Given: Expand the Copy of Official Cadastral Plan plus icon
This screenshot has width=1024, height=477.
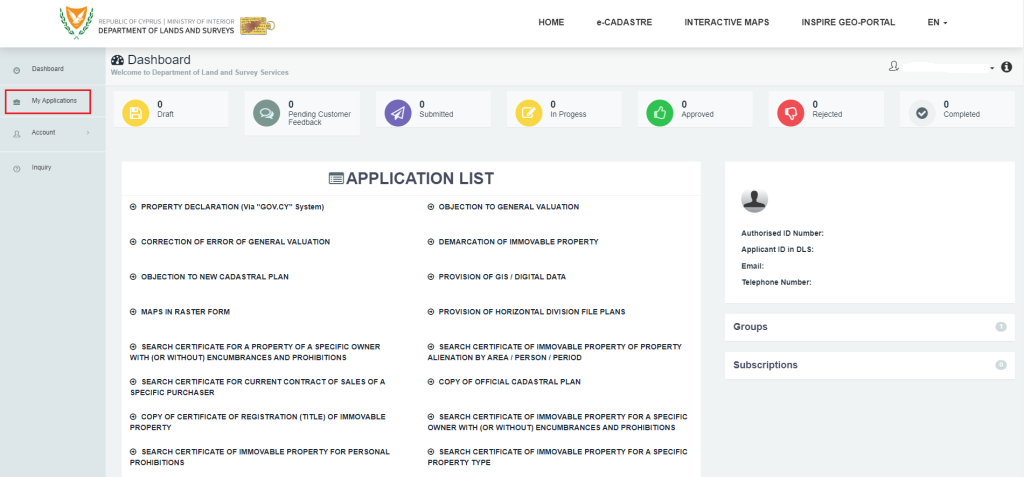Looking at the screenshot, I should 431,382.
